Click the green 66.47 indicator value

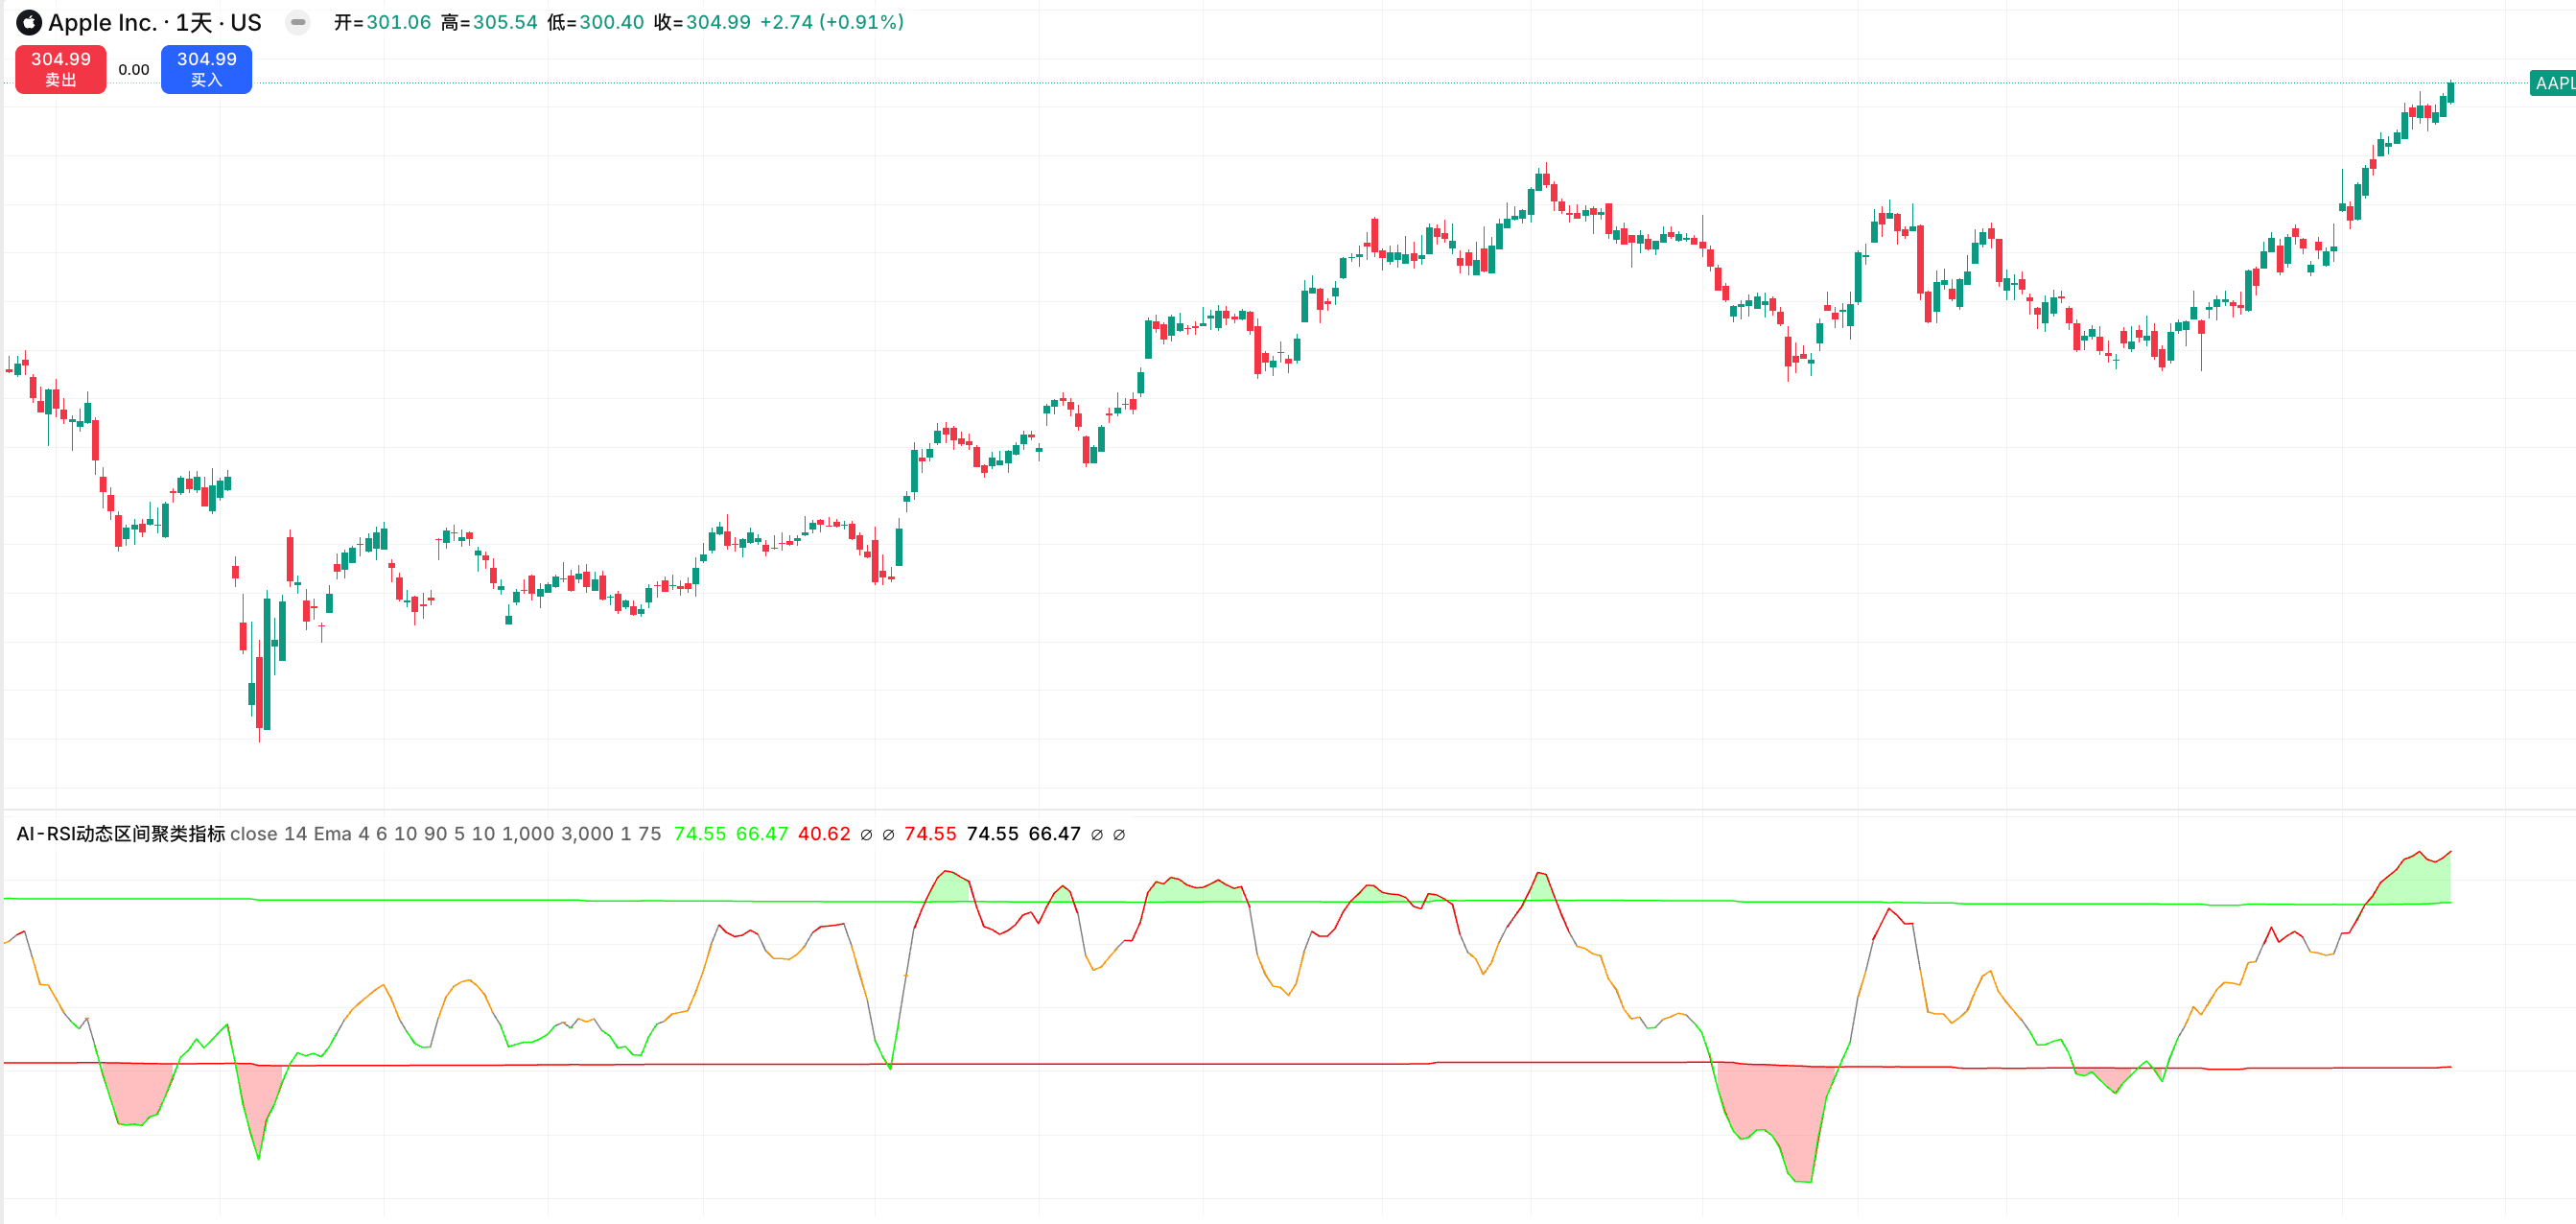coord(762,834)
